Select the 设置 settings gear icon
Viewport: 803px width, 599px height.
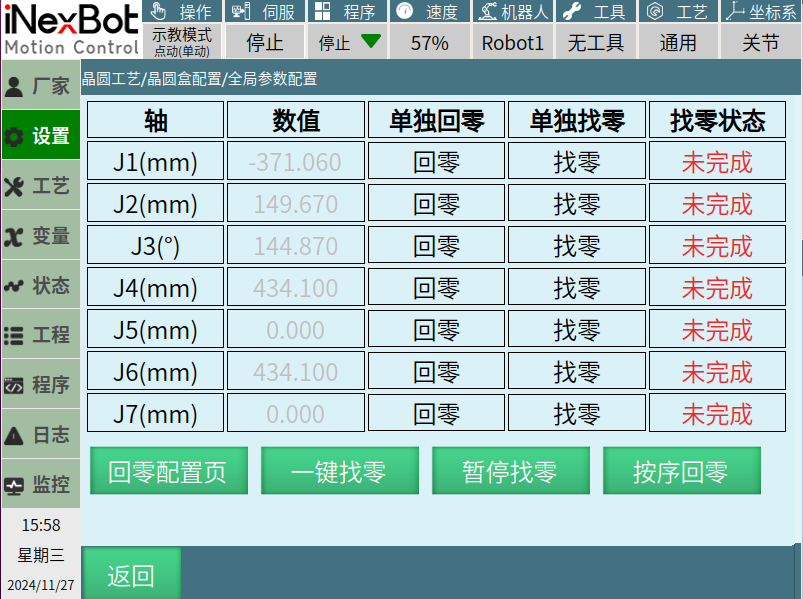pos(14,137)
